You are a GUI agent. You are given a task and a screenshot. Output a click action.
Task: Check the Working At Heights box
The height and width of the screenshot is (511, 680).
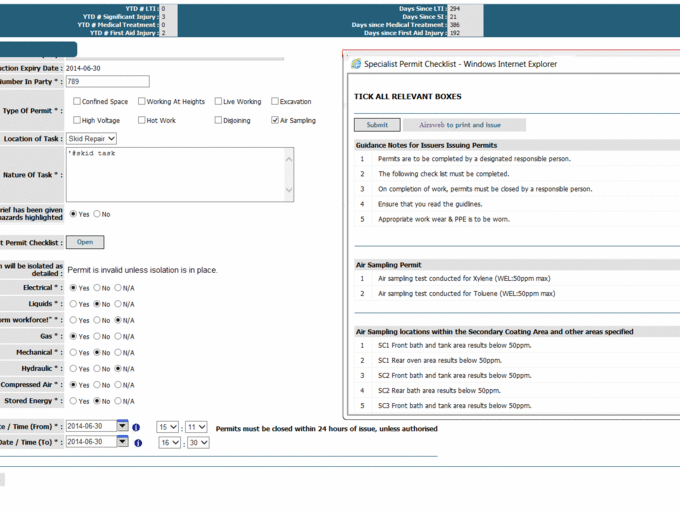tap(142, 102)
